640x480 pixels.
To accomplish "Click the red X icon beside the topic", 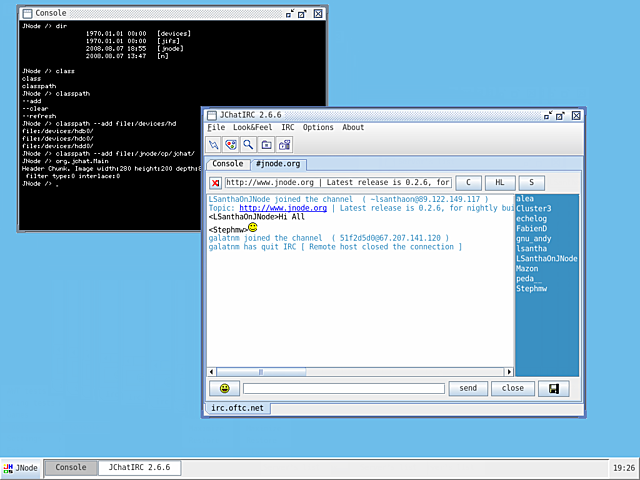I will [216, 183].
